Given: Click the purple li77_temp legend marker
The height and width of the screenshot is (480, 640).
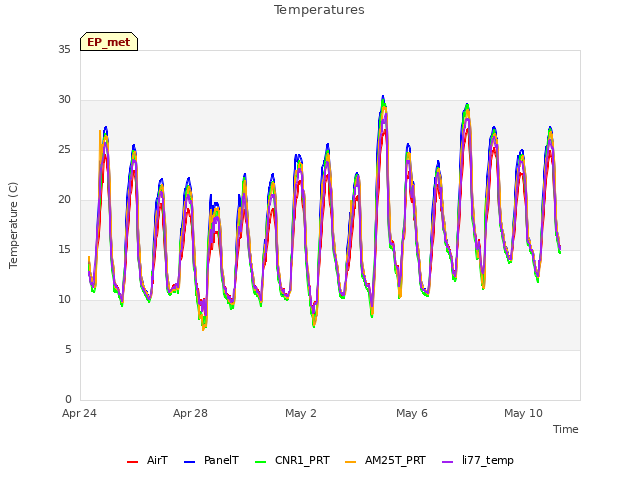Looking at the screenshot, I should tap(447, 462).
